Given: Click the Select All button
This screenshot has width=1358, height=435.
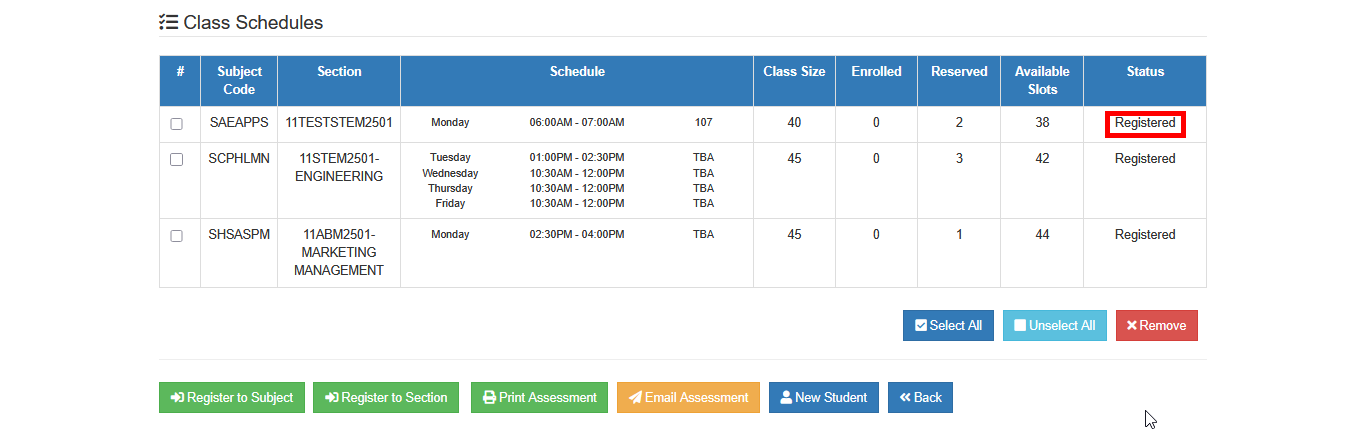Looking at the screenshot, I should (x=948, y=325).
